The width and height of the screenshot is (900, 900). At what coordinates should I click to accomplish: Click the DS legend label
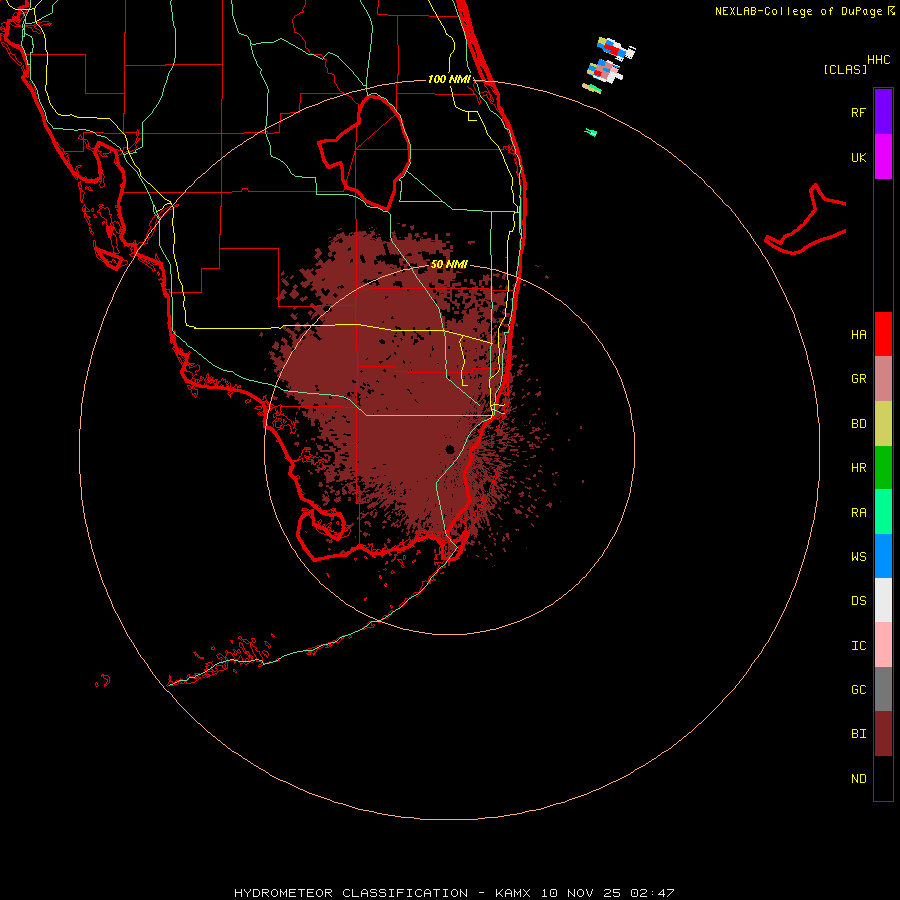point(858,601)
